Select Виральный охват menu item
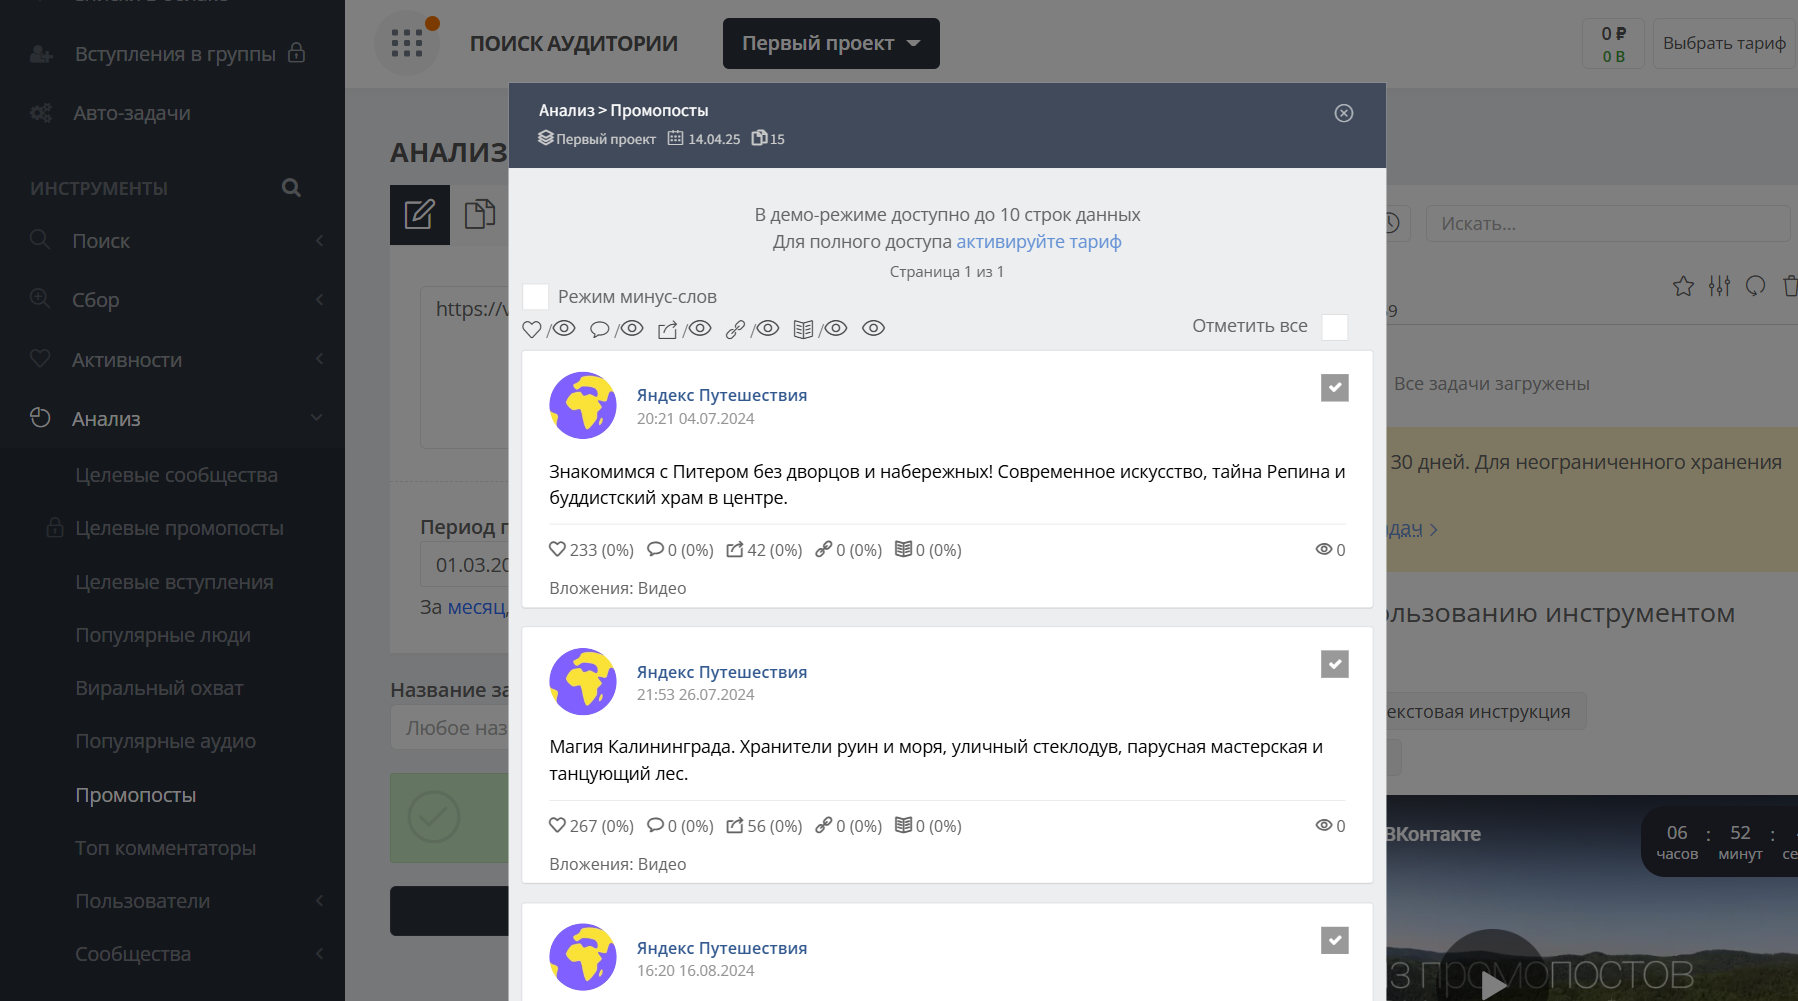The height and width of the screenshot is (1001, 1798). pos(159,688)
